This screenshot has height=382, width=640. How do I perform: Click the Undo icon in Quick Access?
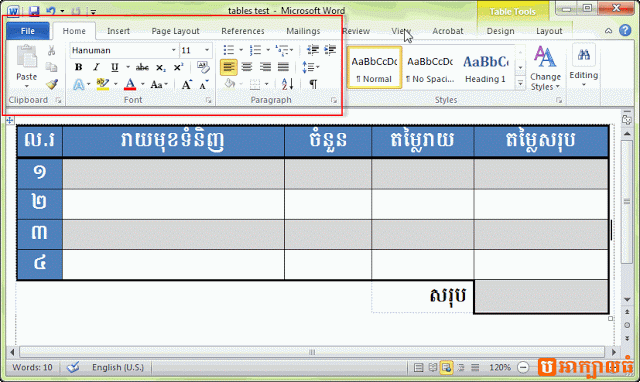tap(51, 11)
